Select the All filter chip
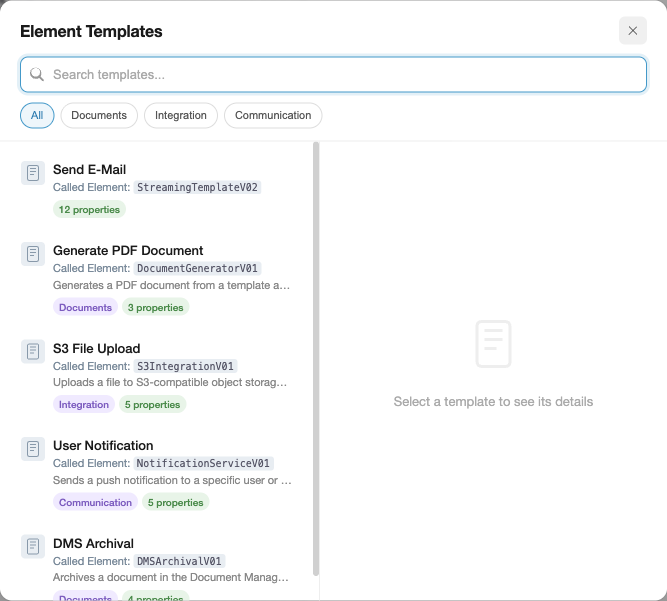Screen dimensions: 667x601 tap(37, 115)
